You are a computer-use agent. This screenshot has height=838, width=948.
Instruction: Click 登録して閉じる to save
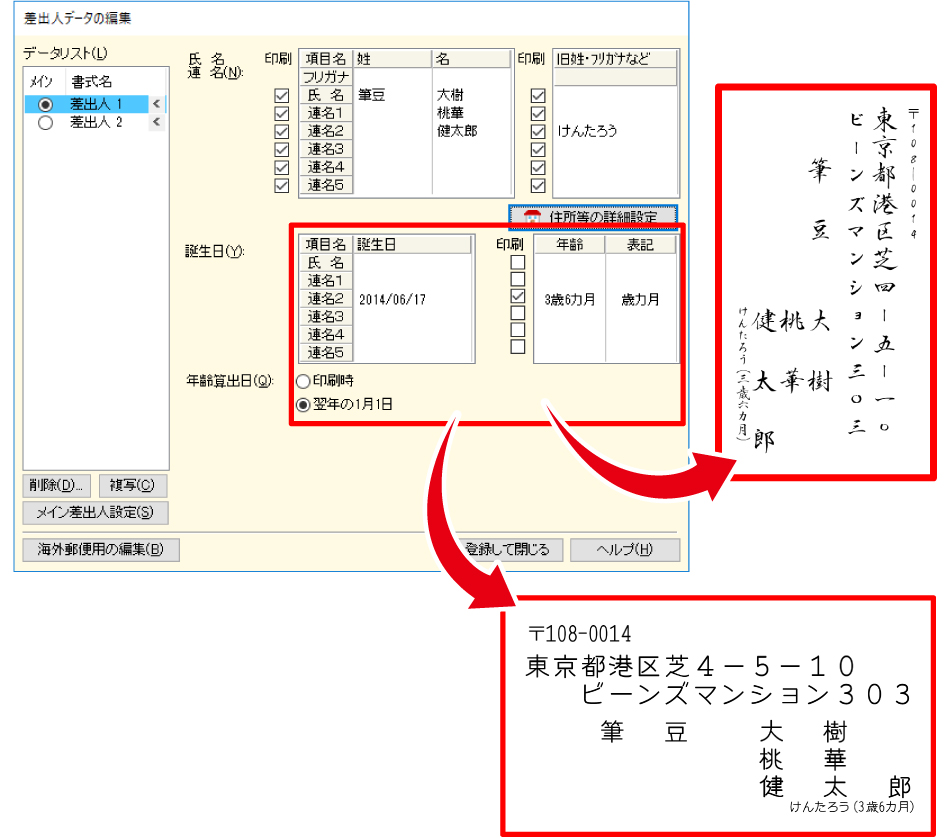coord(510,549)
